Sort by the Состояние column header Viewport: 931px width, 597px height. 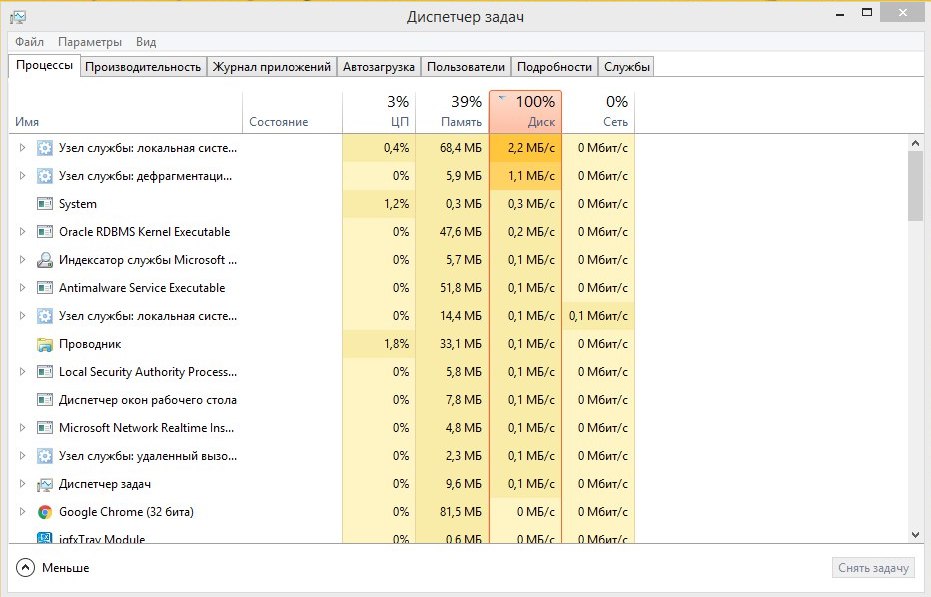click(x=293, y=112)
